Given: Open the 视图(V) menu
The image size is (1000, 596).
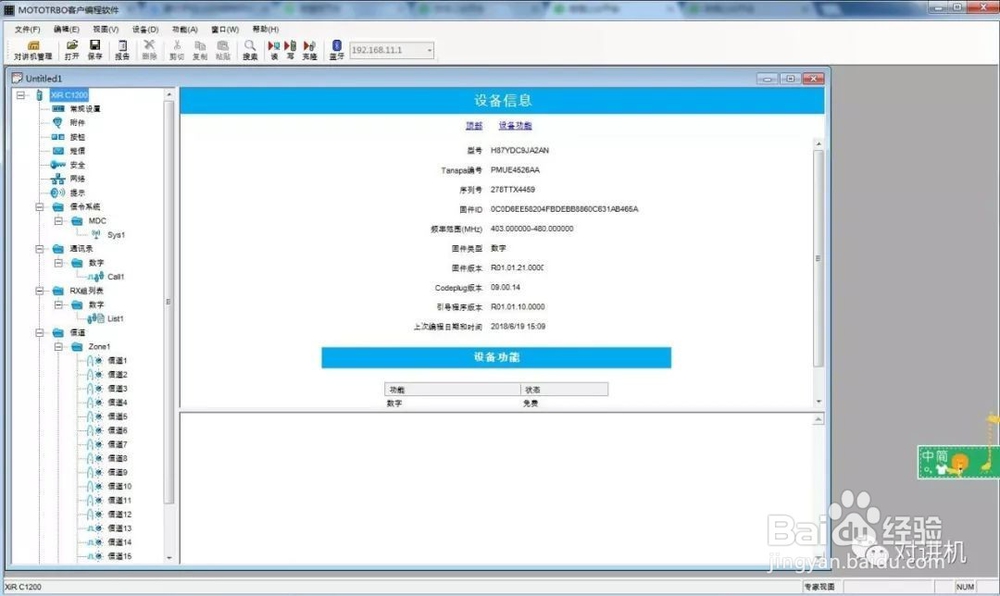Looking at the screenshot, I should [106, 29].
